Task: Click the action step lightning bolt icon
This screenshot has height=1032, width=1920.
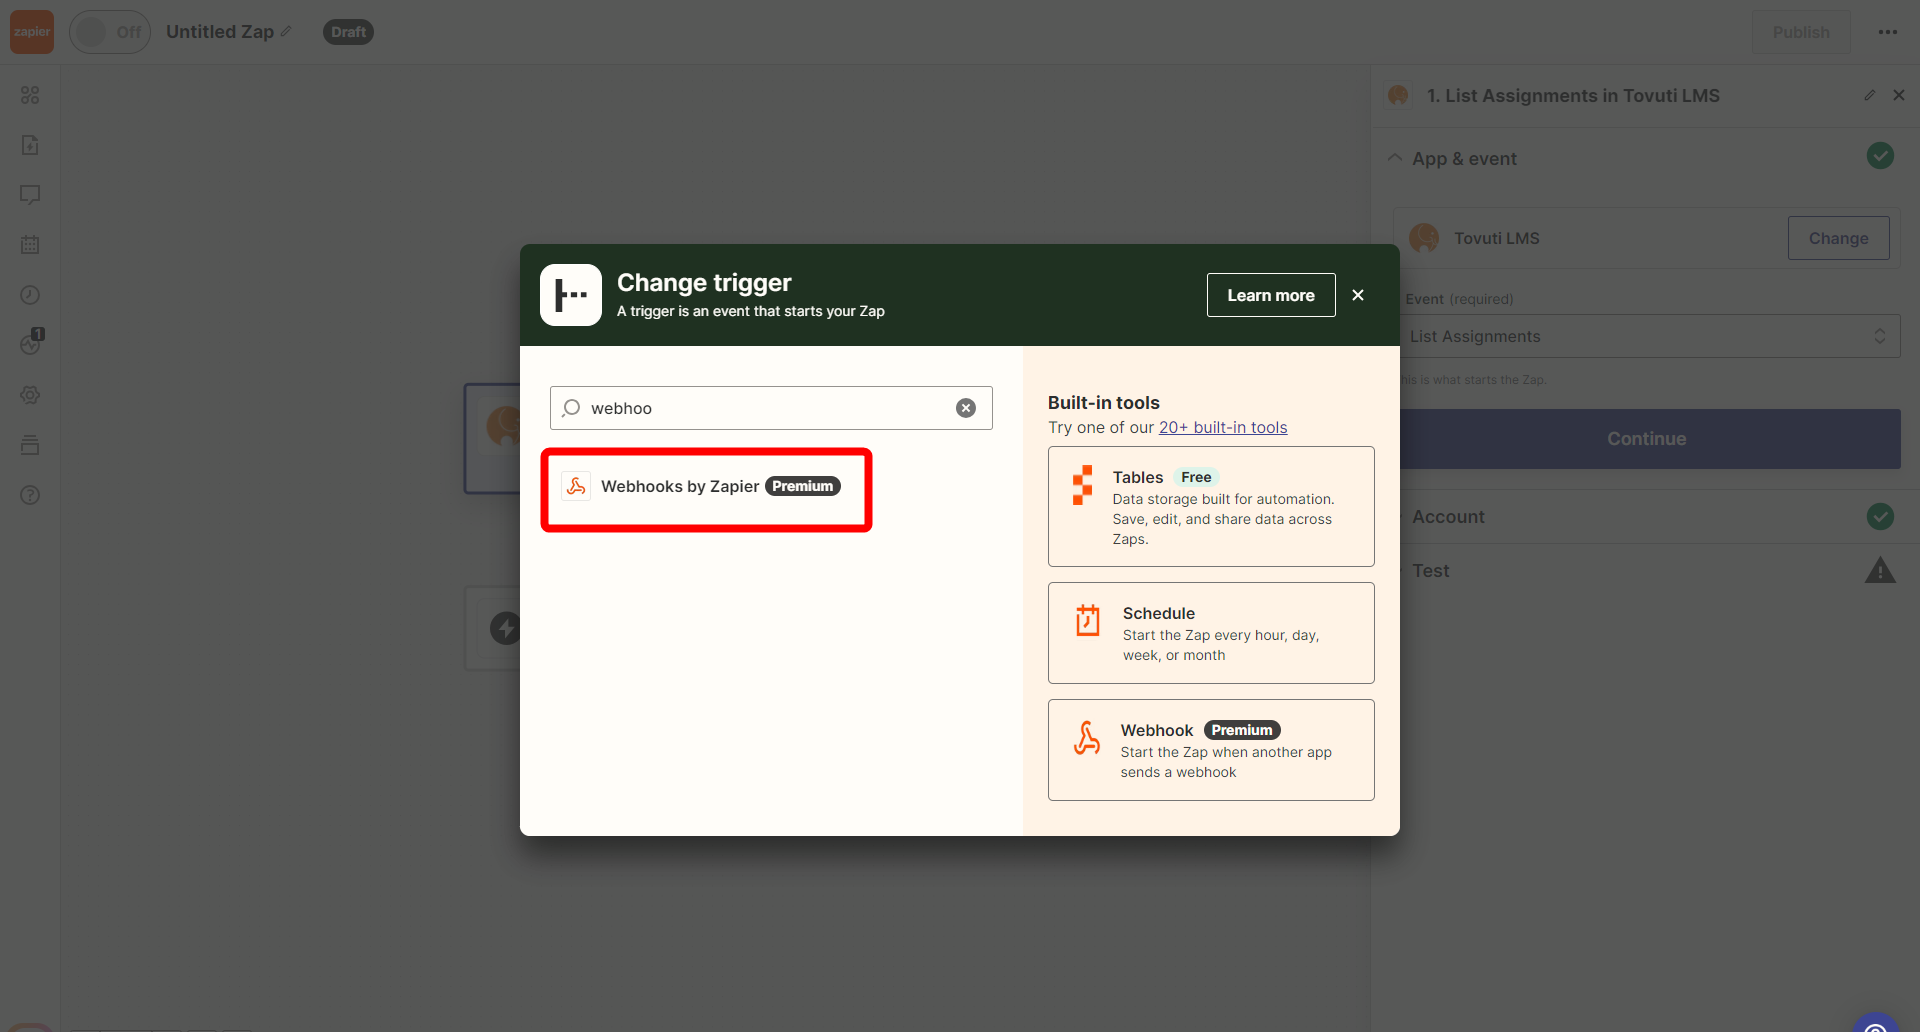Action: (505, 628)
